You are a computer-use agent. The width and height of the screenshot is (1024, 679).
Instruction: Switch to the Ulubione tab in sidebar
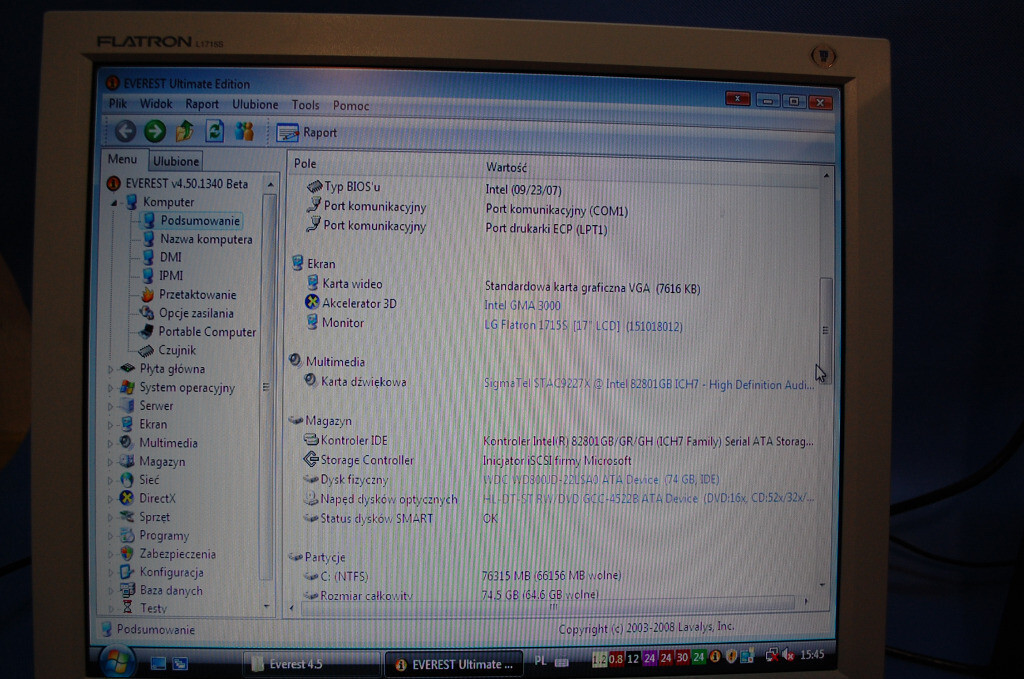(x=176, y=161)
